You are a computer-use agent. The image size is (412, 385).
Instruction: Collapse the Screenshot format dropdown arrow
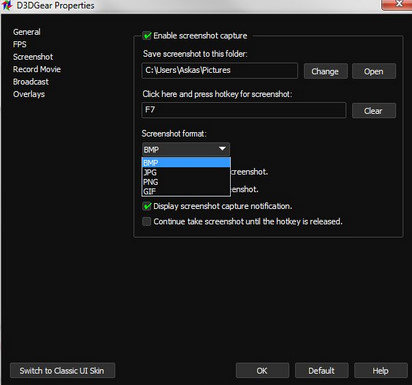pyautogui.click(x=222, y=149)
